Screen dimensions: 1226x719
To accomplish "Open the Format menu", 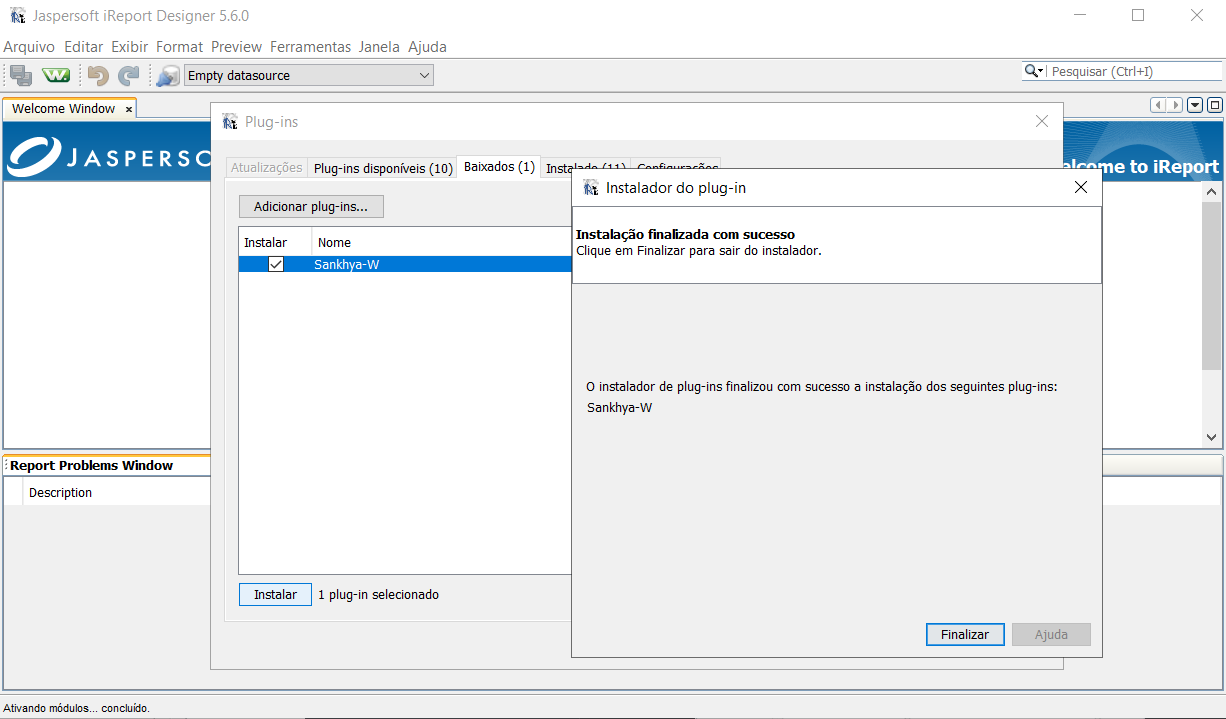I will (x=179, y=47).
